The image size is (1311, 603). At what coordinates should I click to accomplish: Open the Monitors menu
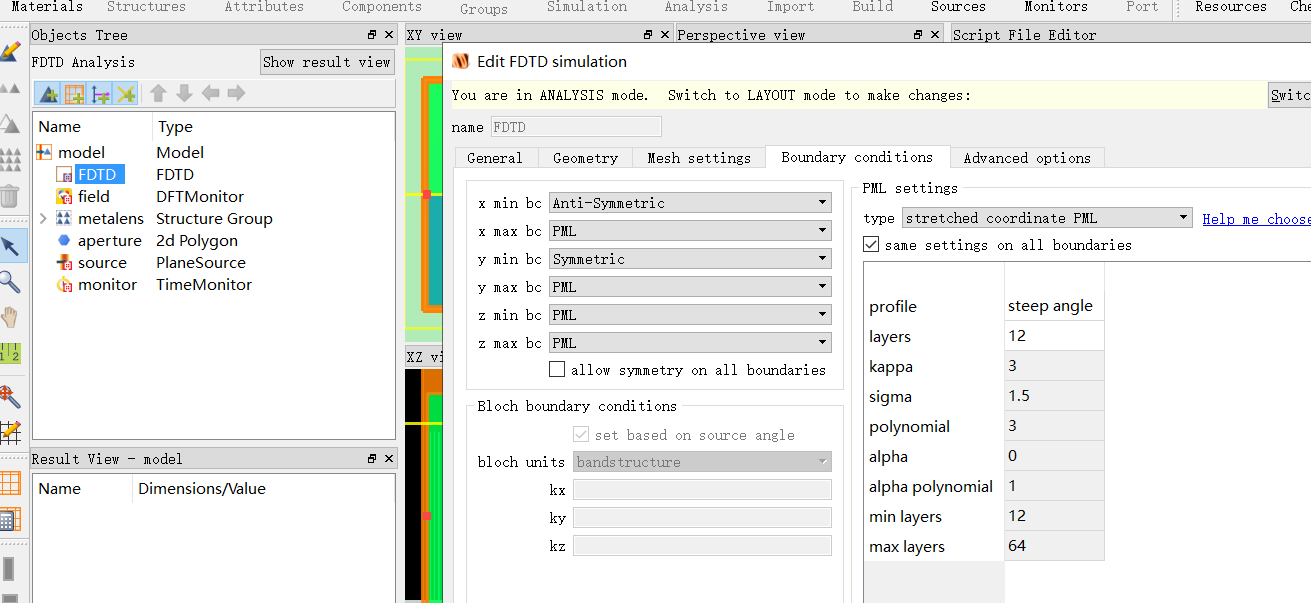[x=1055, y=7]
